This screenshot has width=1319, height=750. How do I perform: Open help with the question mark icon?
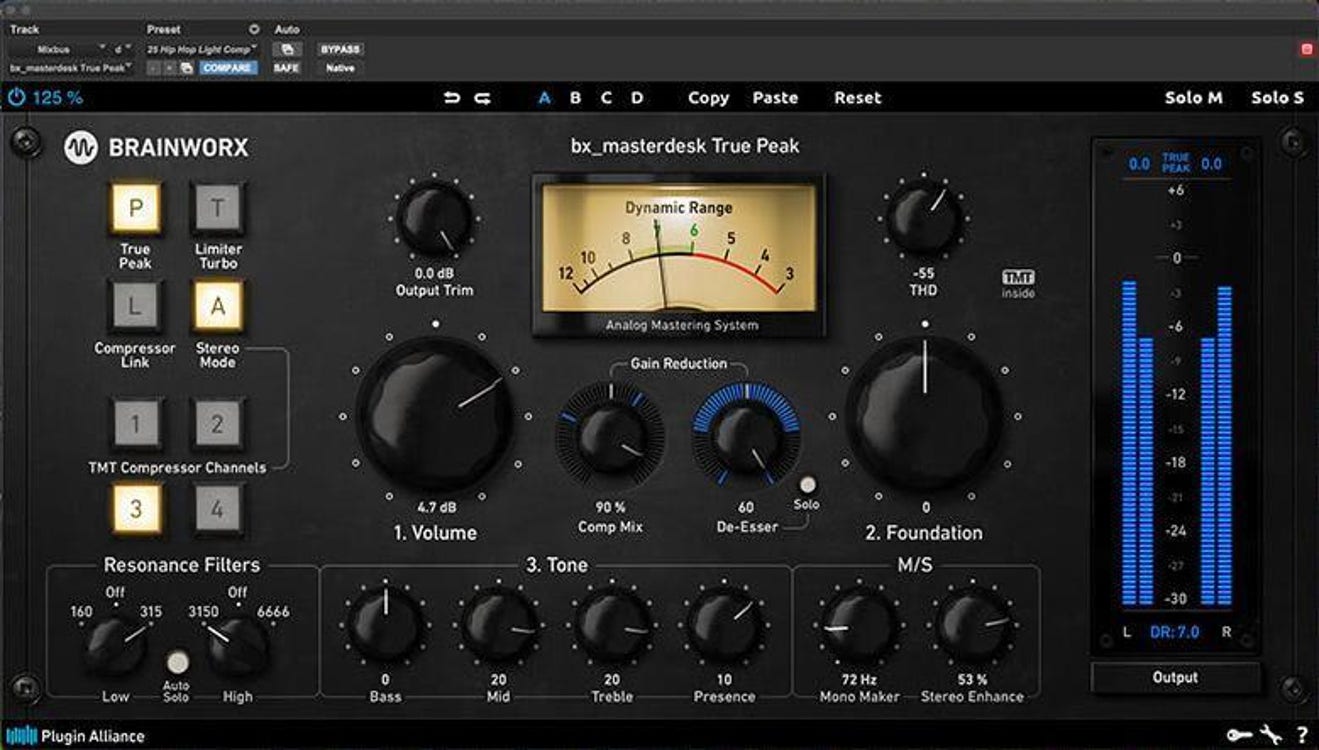1301,736
